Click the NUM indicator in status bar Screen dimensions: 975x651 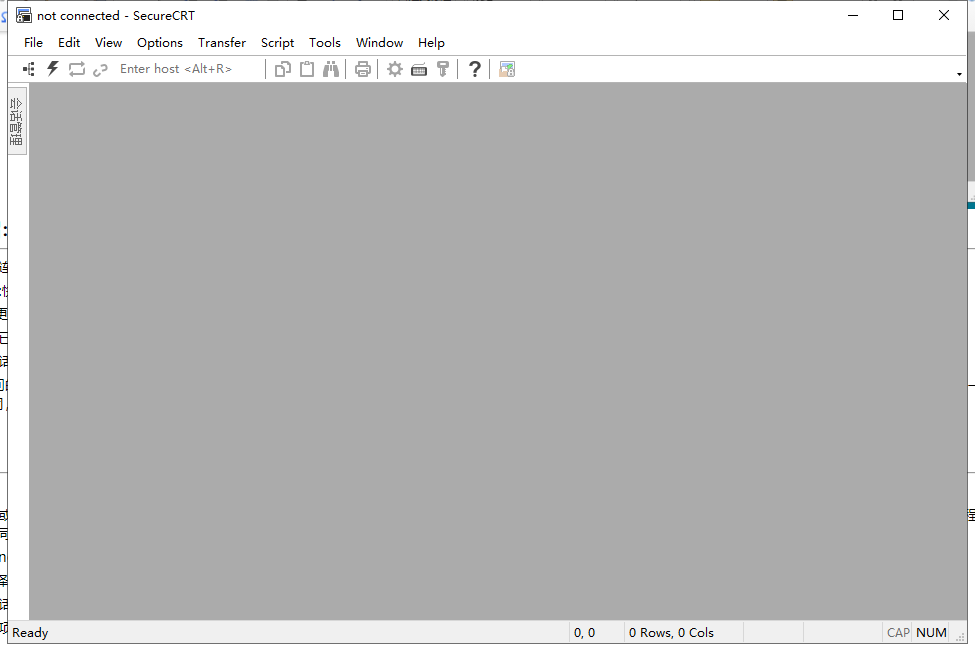pos(931,633)
